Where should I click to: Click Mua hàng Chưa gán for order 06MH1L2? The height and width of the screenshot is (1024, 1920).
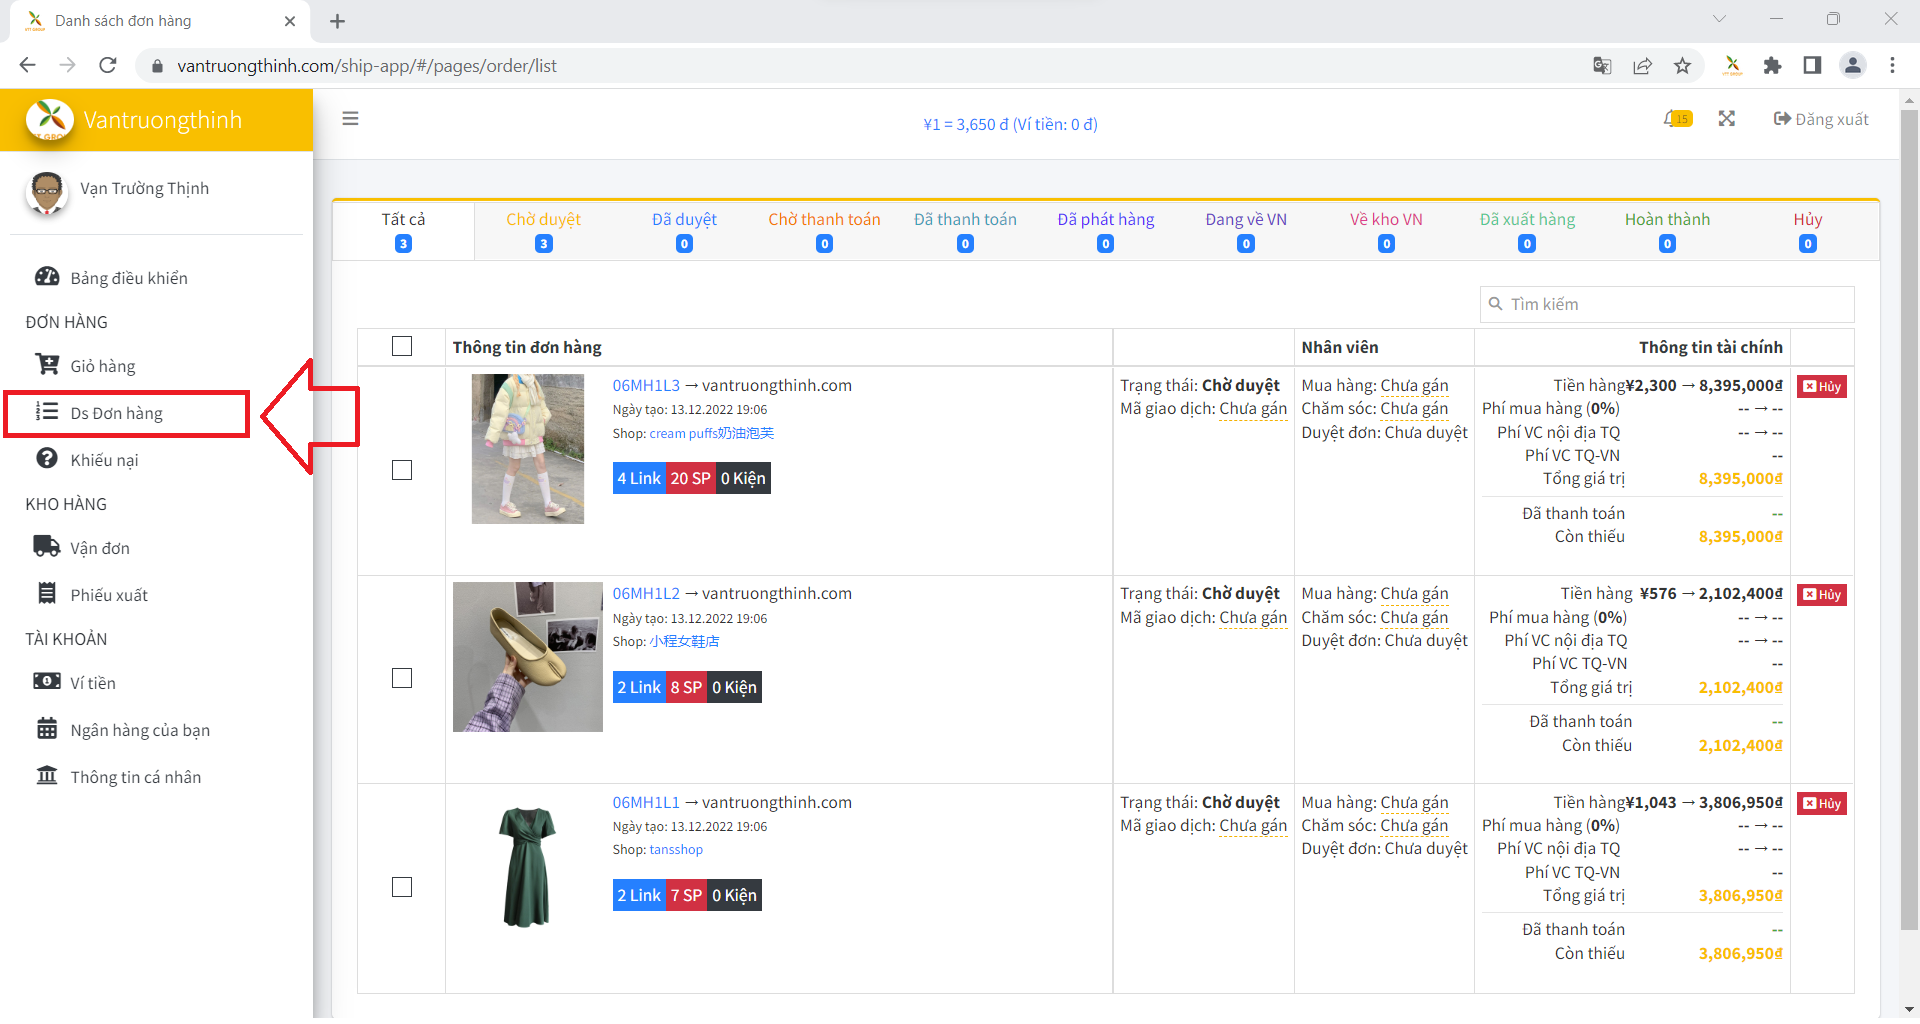[x=1414, y=593]
